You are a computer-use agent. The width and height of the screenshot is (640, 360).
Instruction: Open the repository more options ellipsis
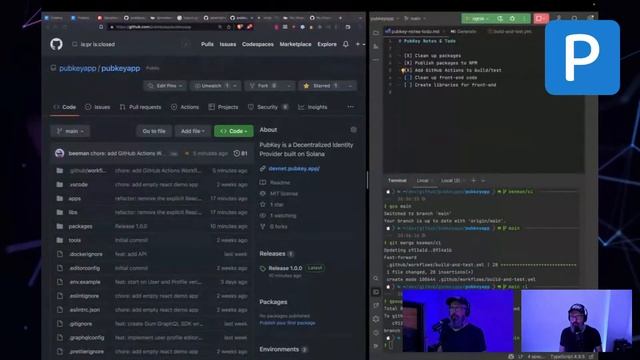351,107
